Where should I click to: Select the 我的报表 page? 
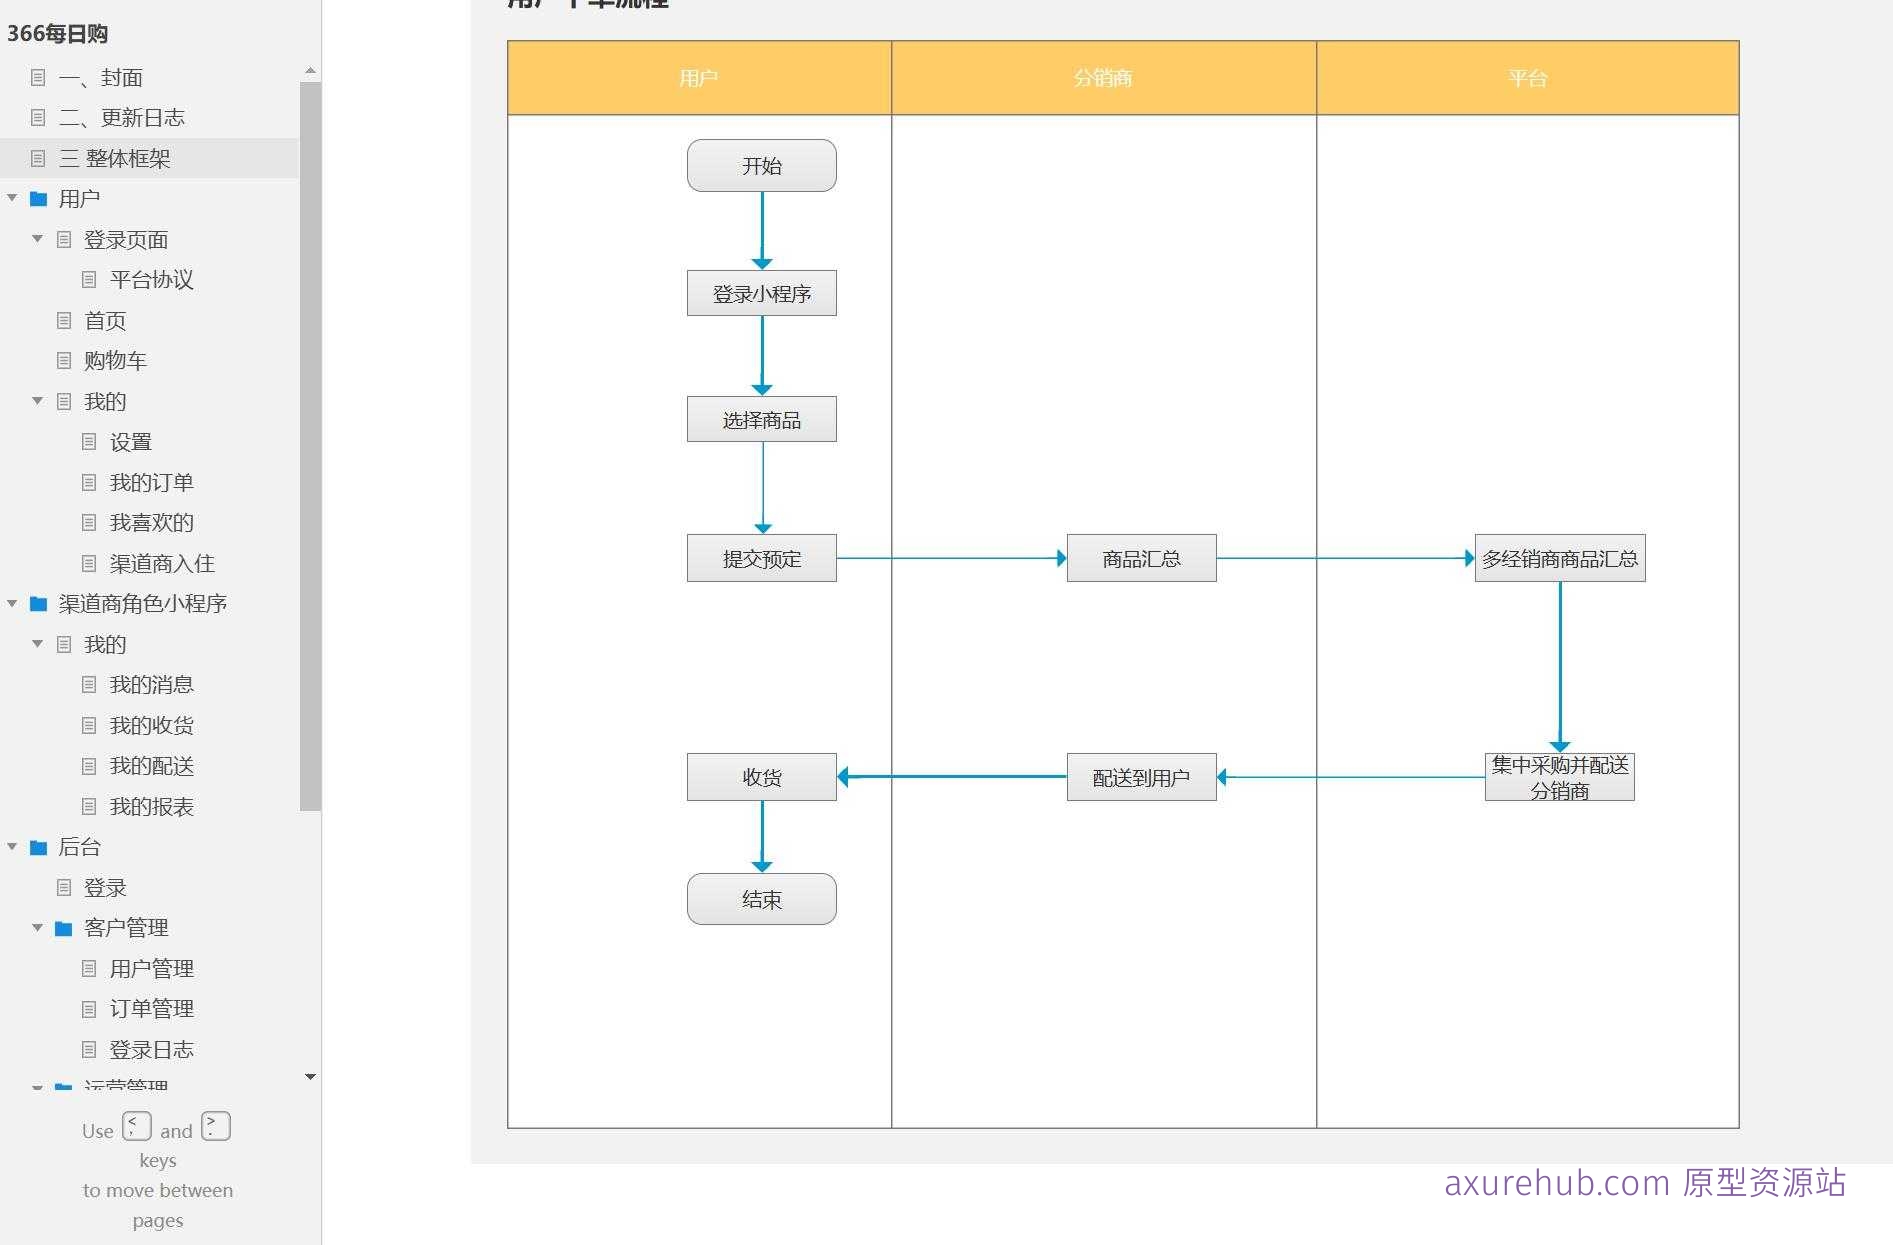click(x=151, y=807)
